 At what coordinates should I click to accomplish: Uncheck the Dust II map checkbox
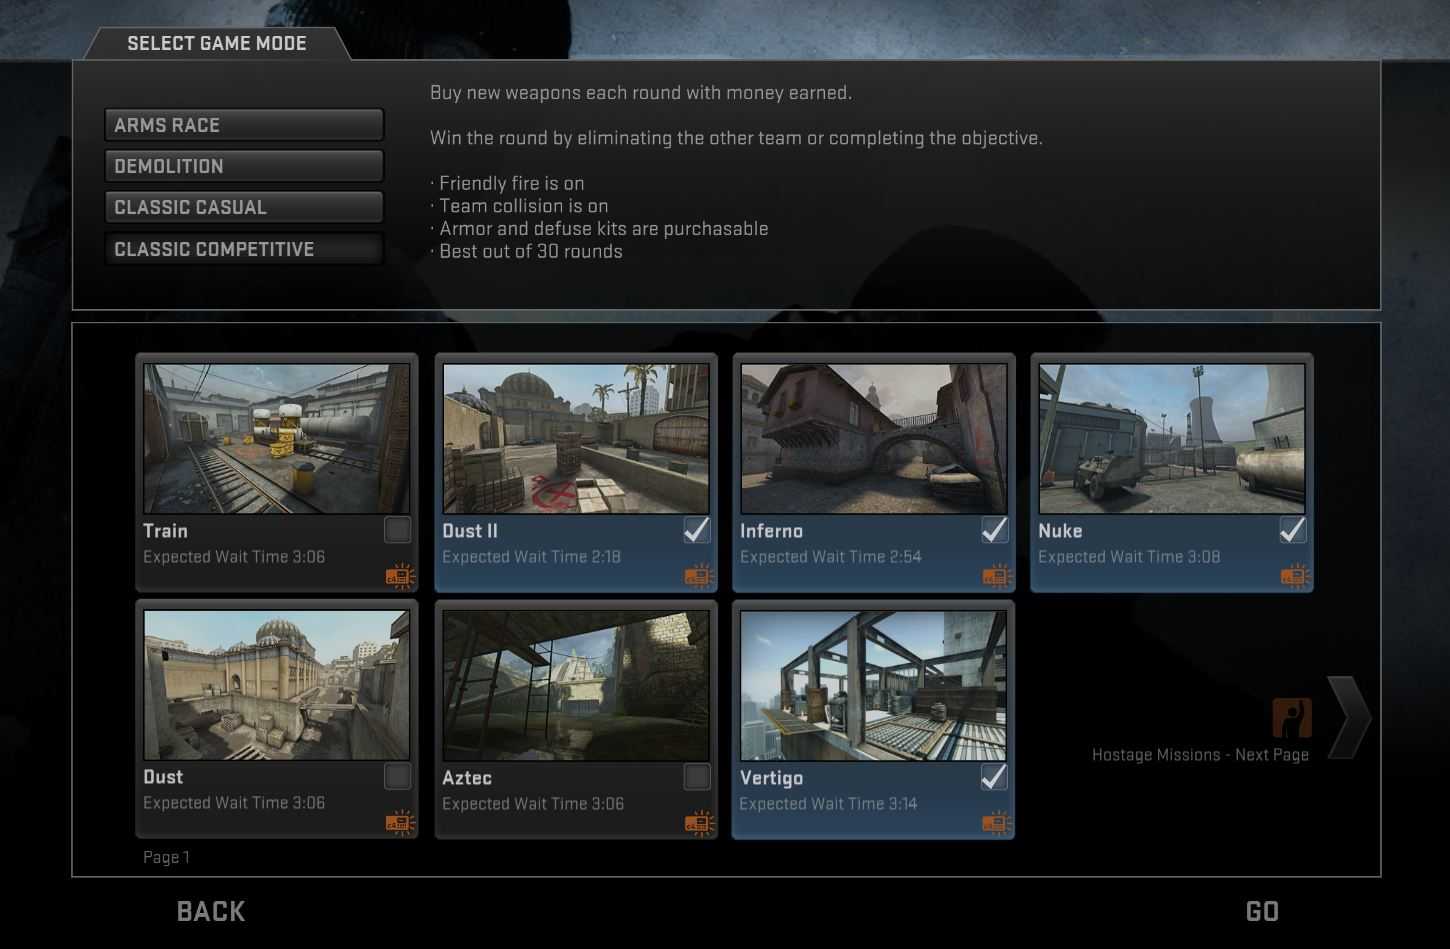697,530
